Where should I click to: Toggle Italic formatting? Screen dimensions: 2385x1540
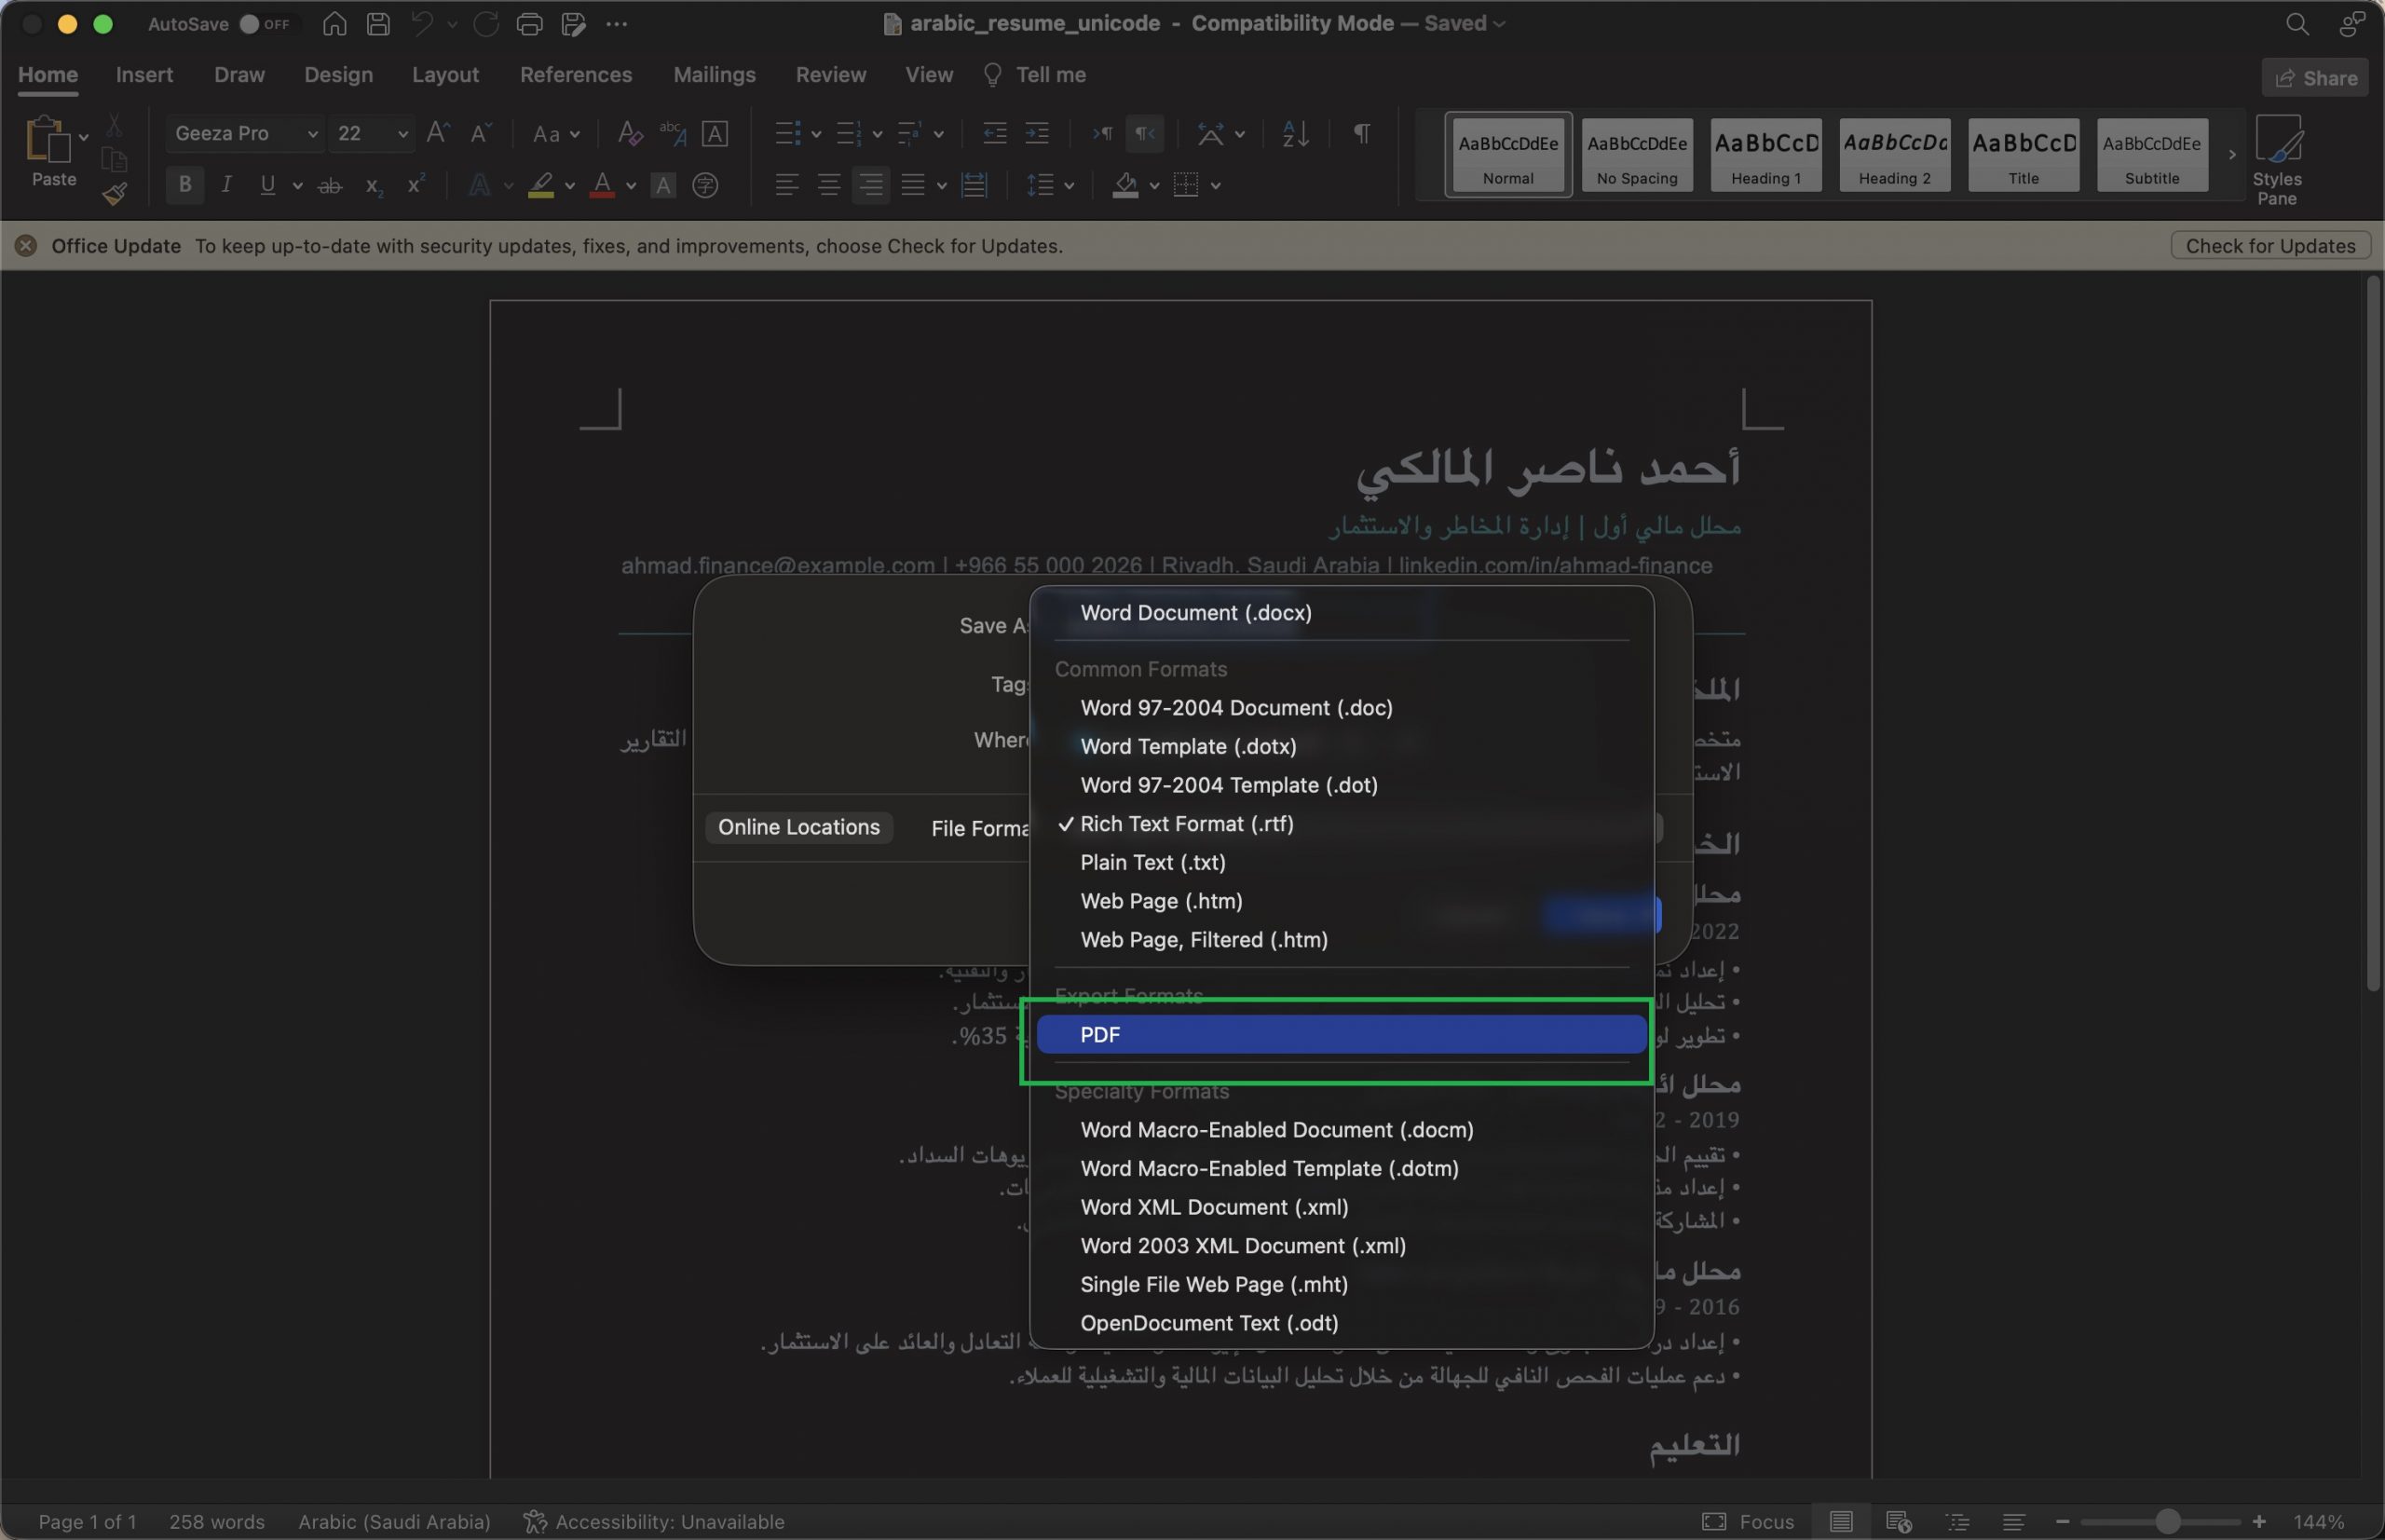point(227,185)
